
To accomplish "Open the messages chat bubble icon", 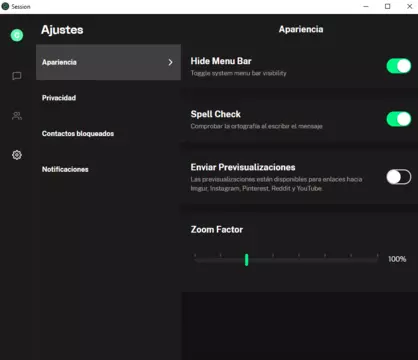I will (17, 76).
